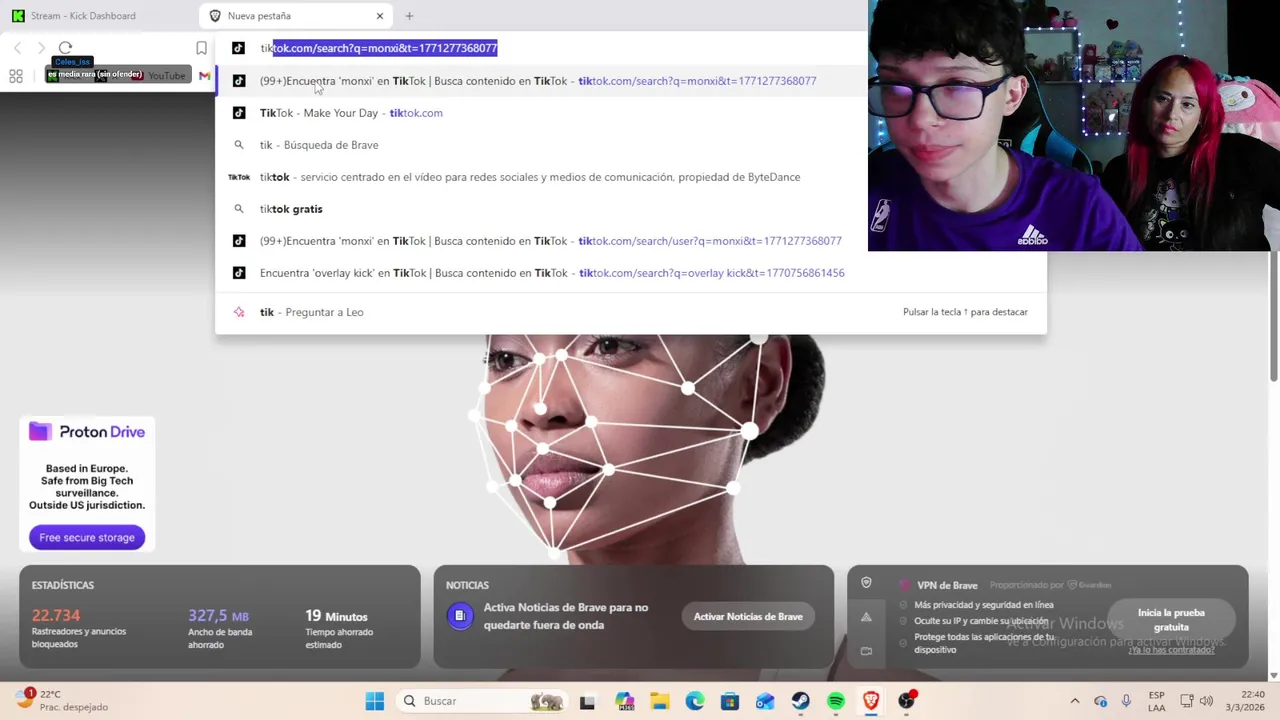Viewport: 1280px width, 720px height.
Task: Click the TikTok icon on 'Make Your Day' row
Action: point(239,113)
